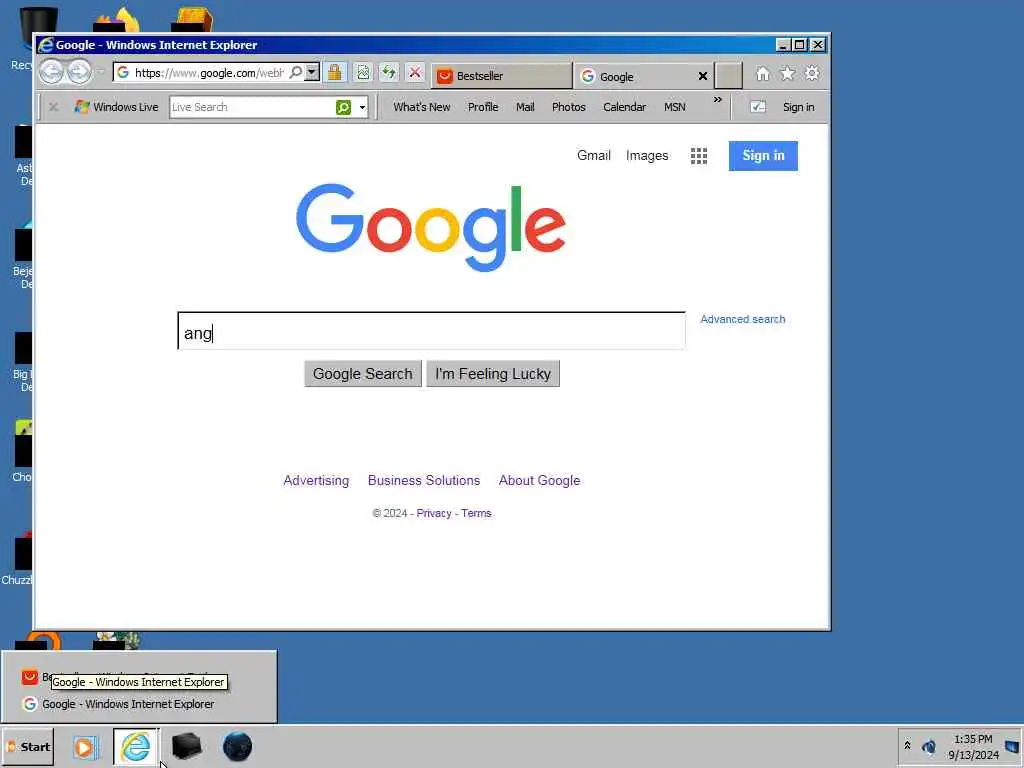Open the Google Images link
1024x768 pixels.
(647, 155)
